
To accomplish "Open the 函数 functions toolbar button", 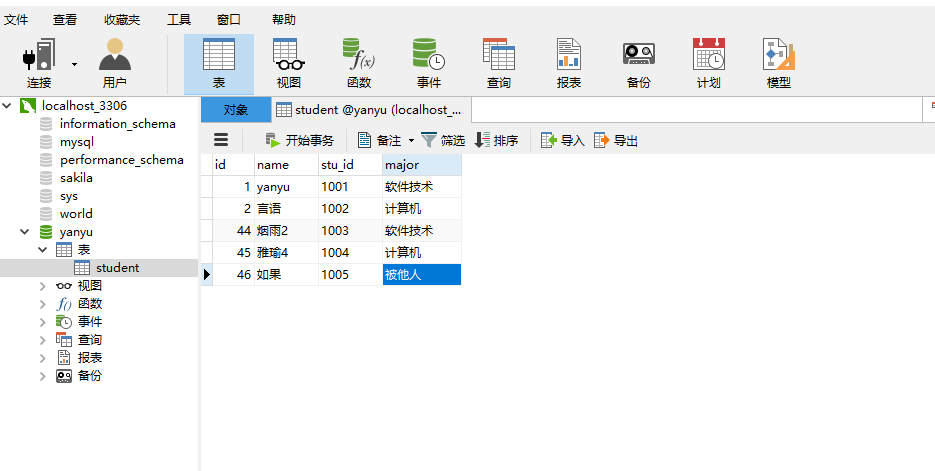I will pos(359,64).
